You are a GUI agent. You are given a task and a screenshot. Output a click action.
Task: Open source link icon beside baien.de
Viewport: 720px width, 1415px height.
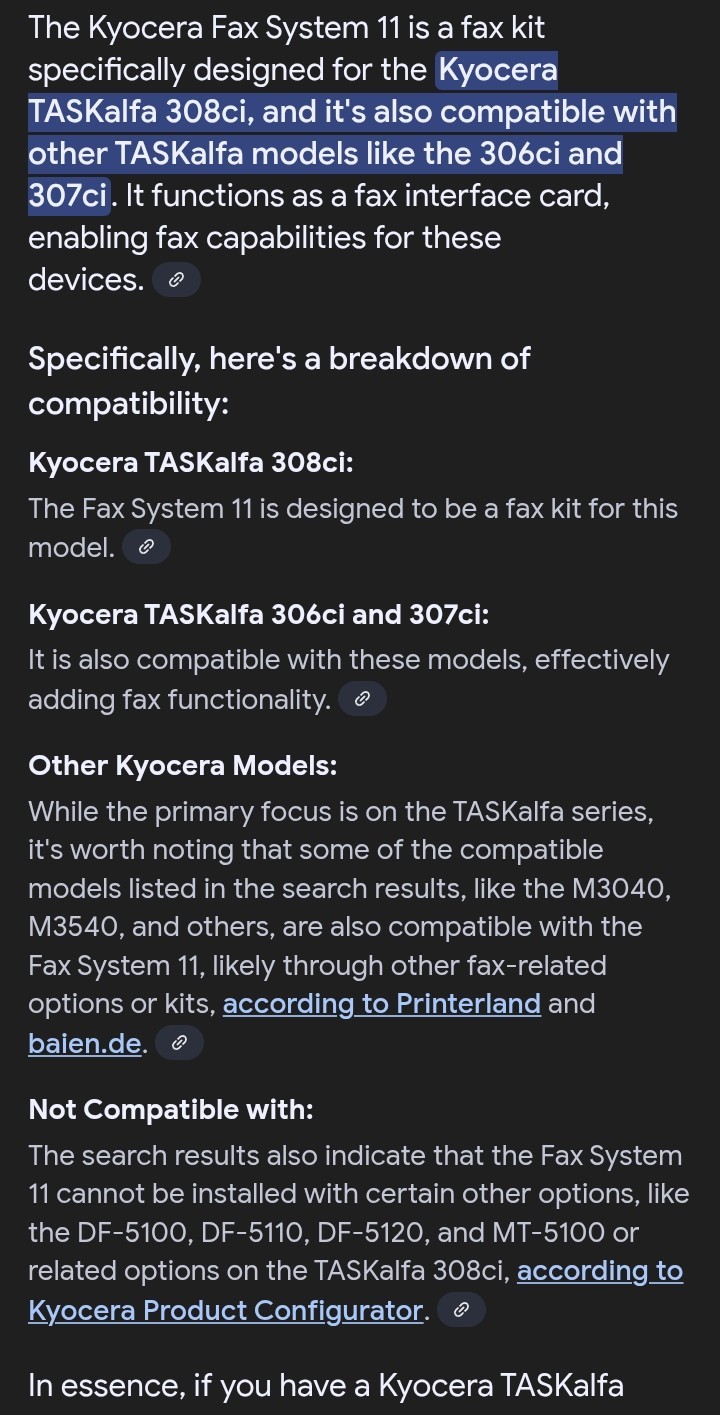[x=180, y=1043]
